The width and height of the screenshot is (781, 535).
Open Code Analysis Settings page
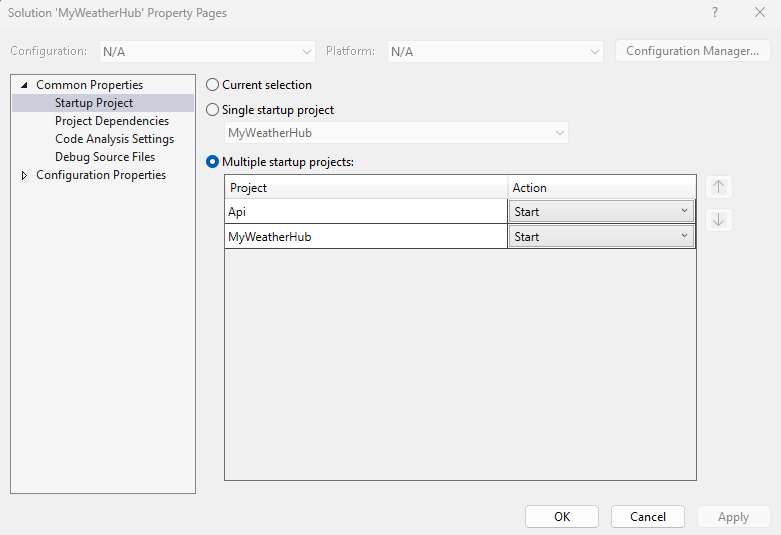(115, 139)
